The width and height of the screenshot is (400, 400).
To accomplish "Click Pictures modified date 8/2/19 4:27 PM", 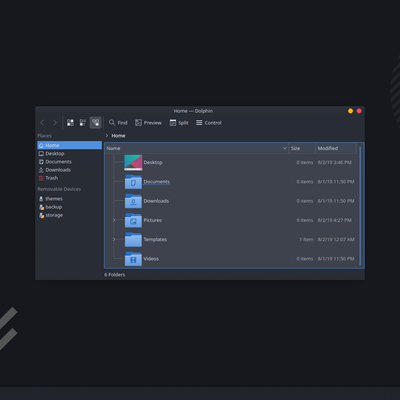I will coord(335,220).
